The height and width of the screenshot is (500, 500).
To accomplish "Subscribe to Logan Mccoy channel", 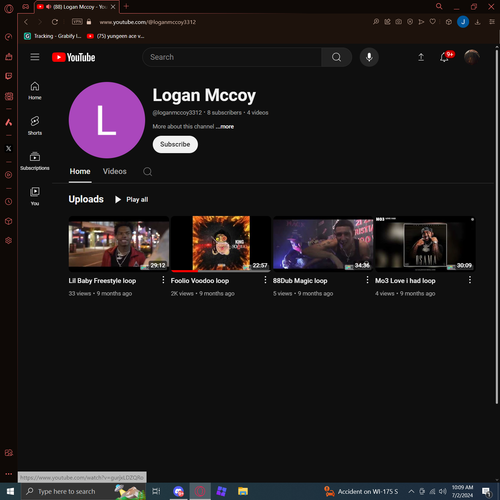I will [175, 144].
